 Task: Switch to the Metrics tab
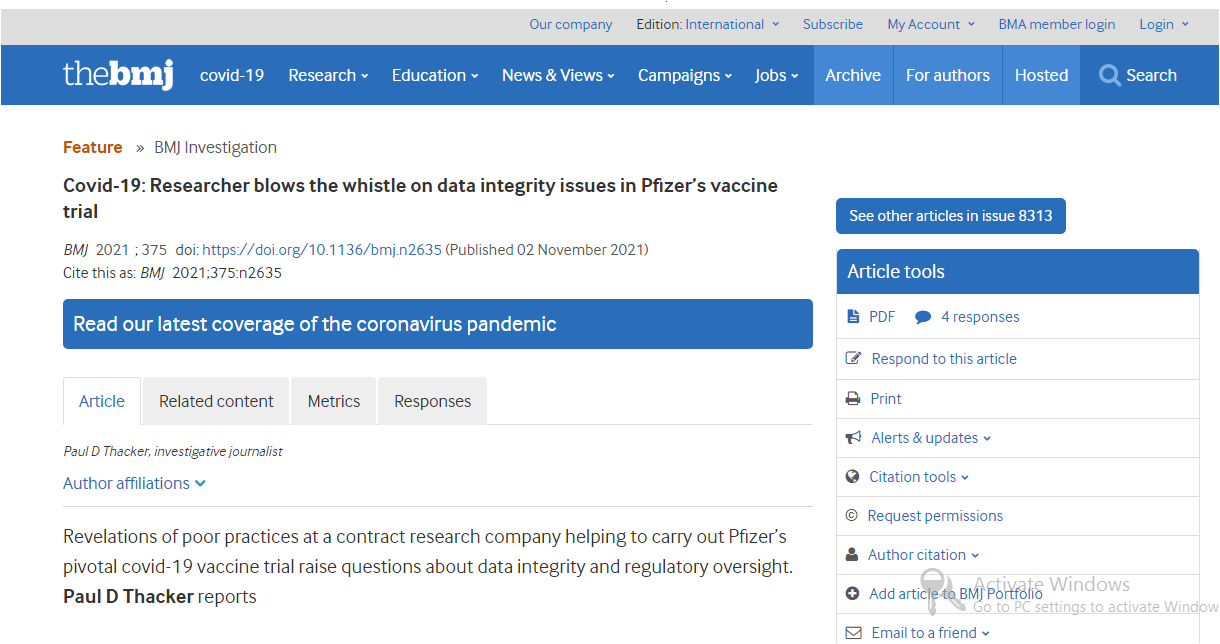(334, 401)
